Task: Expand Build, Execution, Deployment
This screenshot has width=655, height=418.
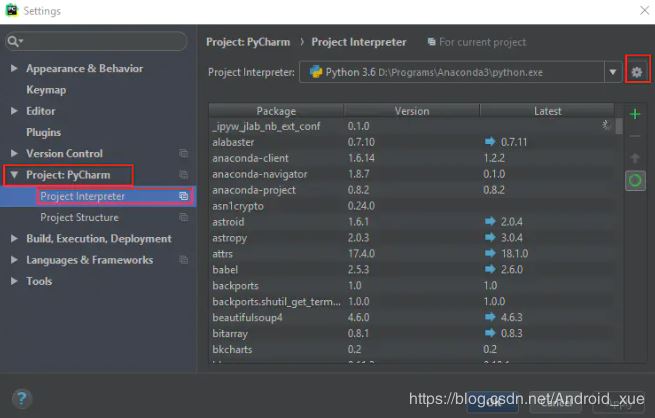Action: (x=14, y=238)
